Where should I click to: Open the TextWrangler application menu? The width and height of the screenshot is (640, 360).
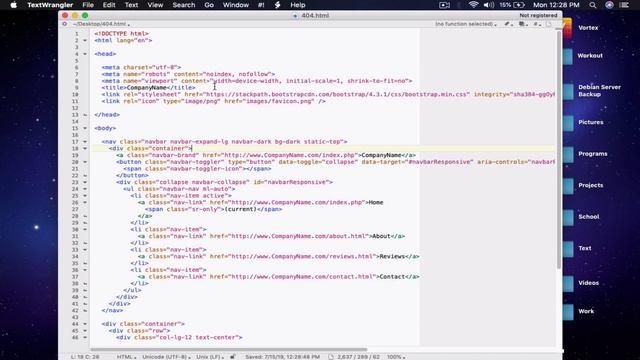pyautogui.click(x=50, y=5)
